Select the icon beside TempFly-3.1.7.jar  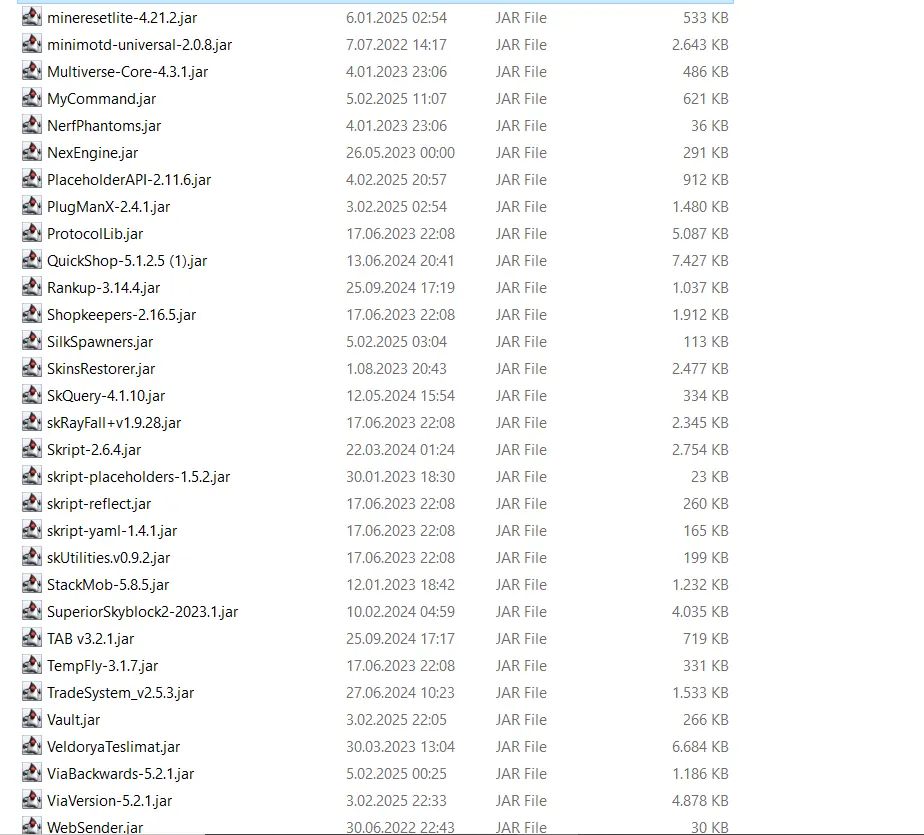coord(32,665)
